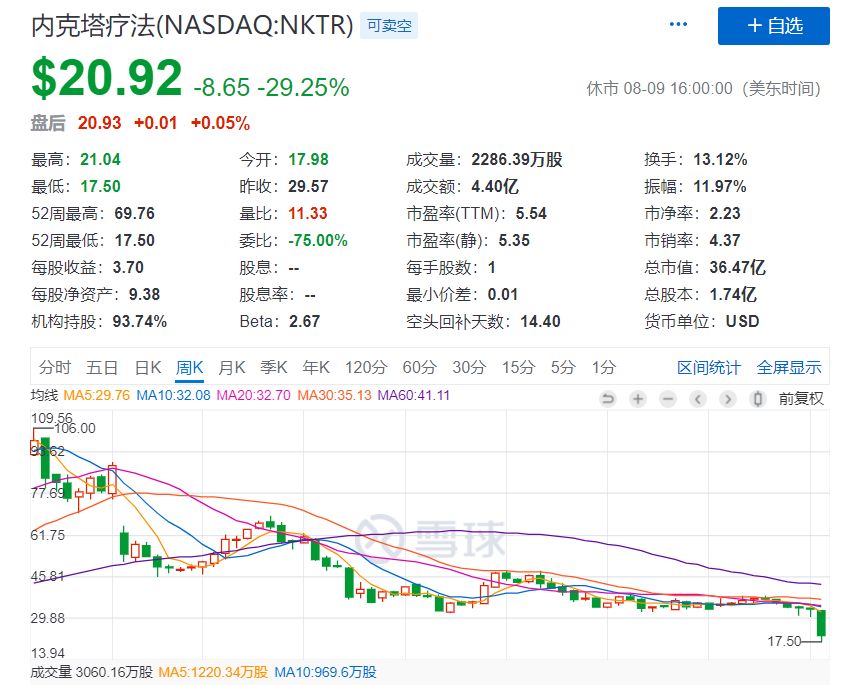
Task: Select the 15分 interval tab
Action: [x=518, y=367]
